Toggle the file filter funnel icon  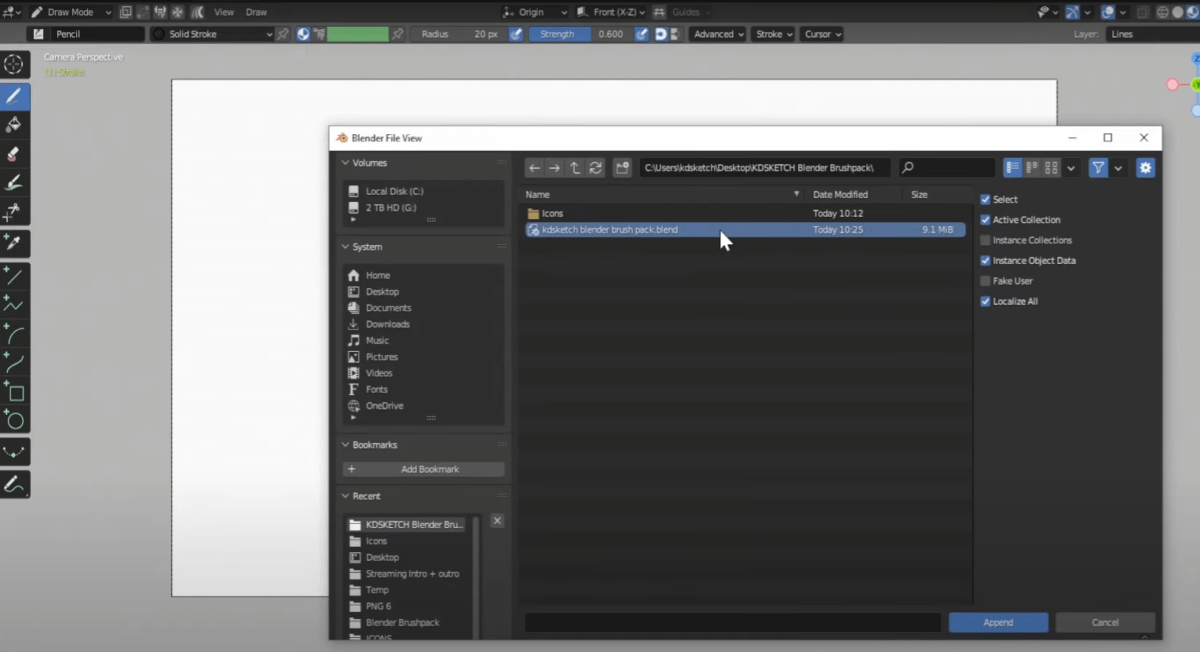coord(1098,168)
